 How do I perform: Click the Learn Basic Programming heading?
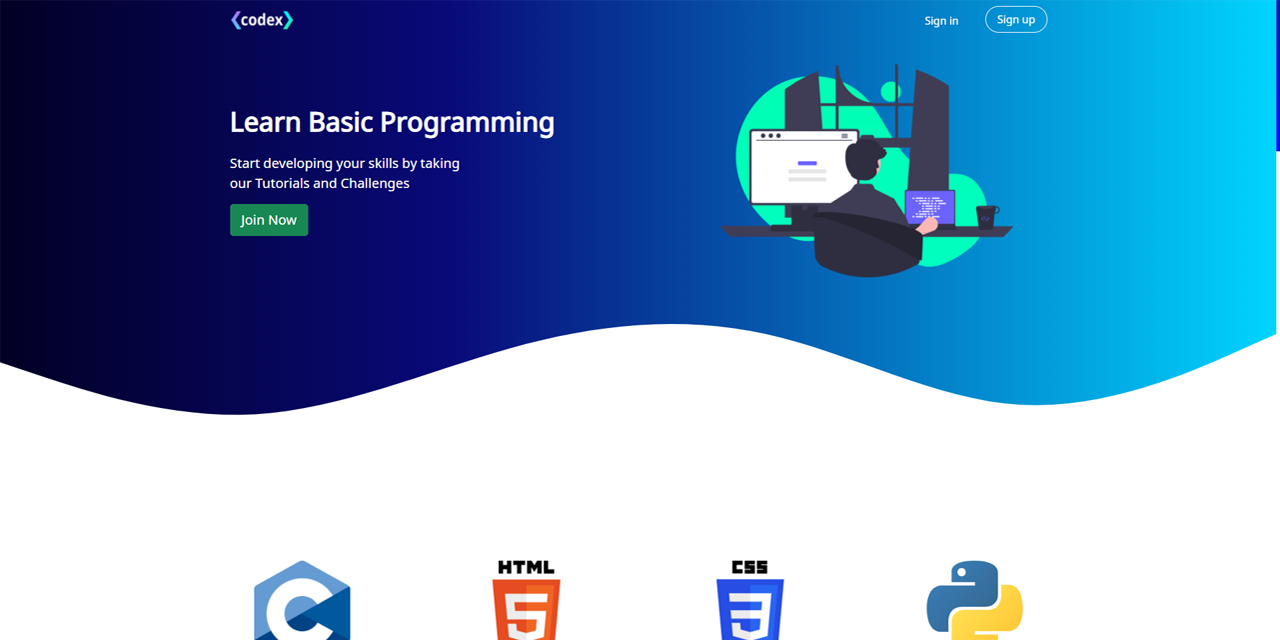(x=392, y=122)
